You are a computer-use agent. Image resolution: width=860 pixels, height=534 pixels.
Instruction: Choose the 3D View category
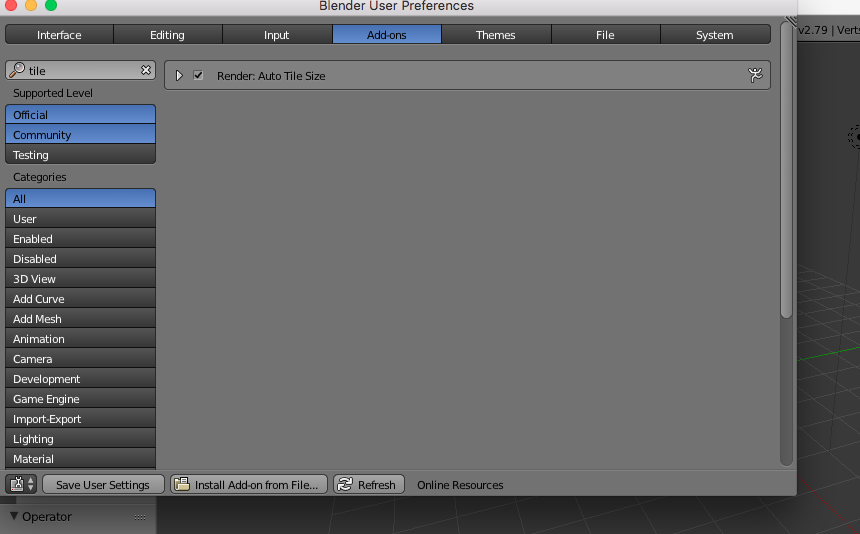tap(81, 279)
